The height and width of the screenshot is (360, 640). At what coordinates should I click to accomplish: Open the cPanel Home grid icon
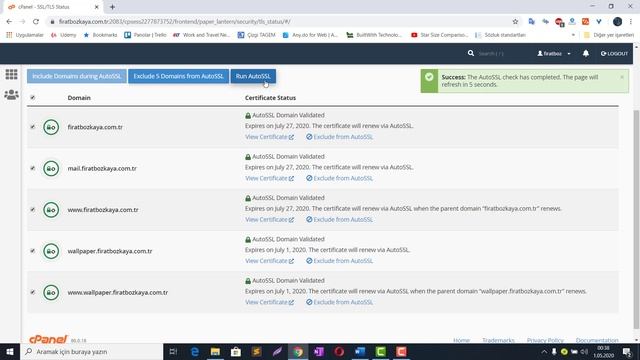tap(11, 74)
